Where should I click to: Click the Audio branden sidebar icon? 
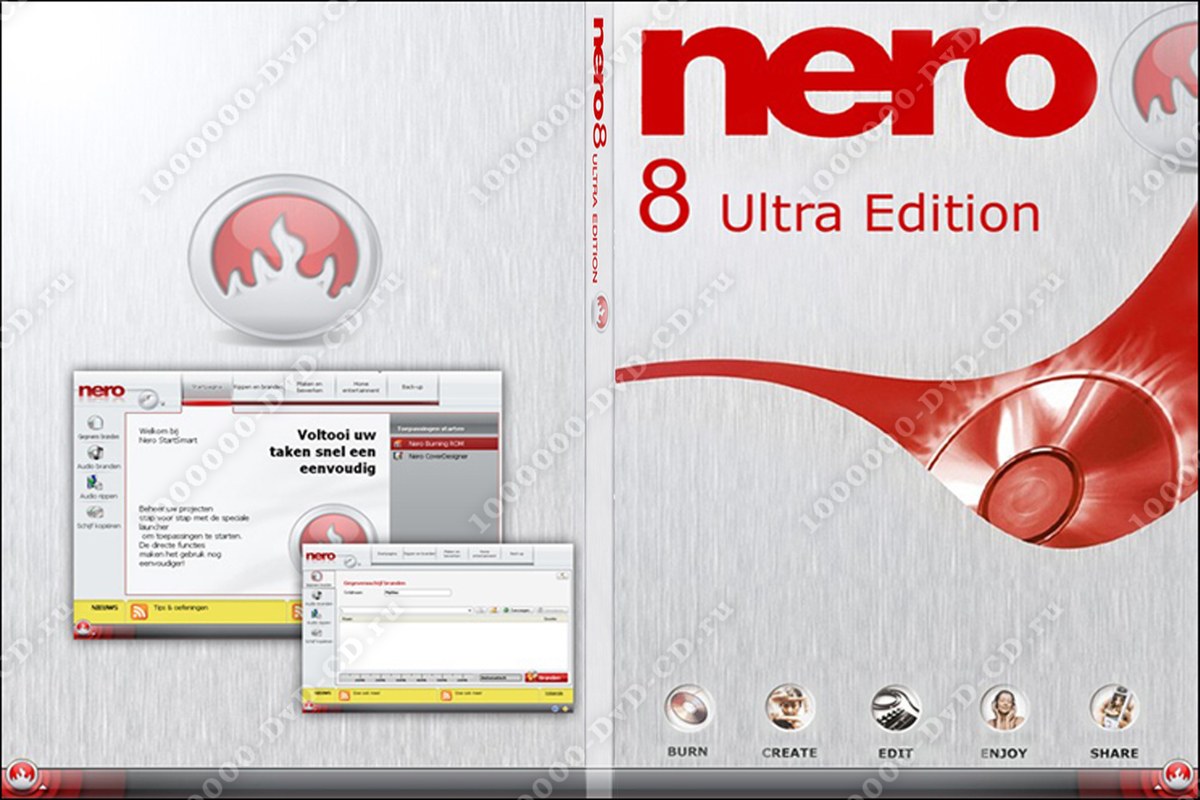point(96,455)
